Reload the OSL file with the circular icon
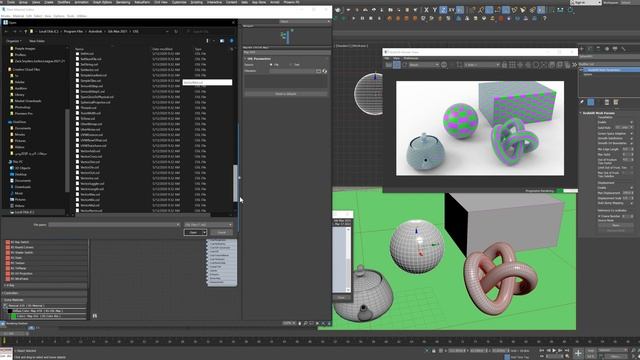Image resolution: width=640 pixels, height=360 pixels. (325, 71)
